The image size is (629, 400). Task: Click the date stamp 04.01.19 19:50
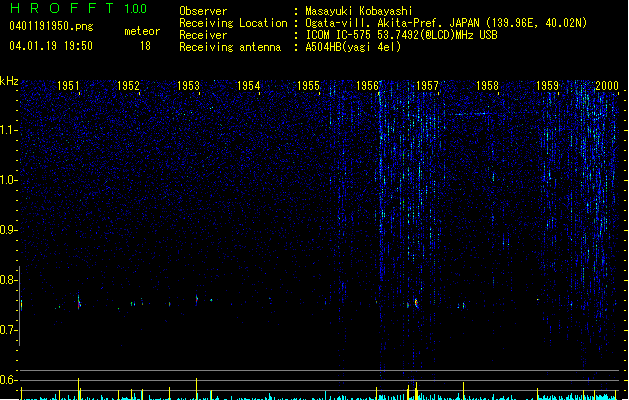[x=51, y=46]
